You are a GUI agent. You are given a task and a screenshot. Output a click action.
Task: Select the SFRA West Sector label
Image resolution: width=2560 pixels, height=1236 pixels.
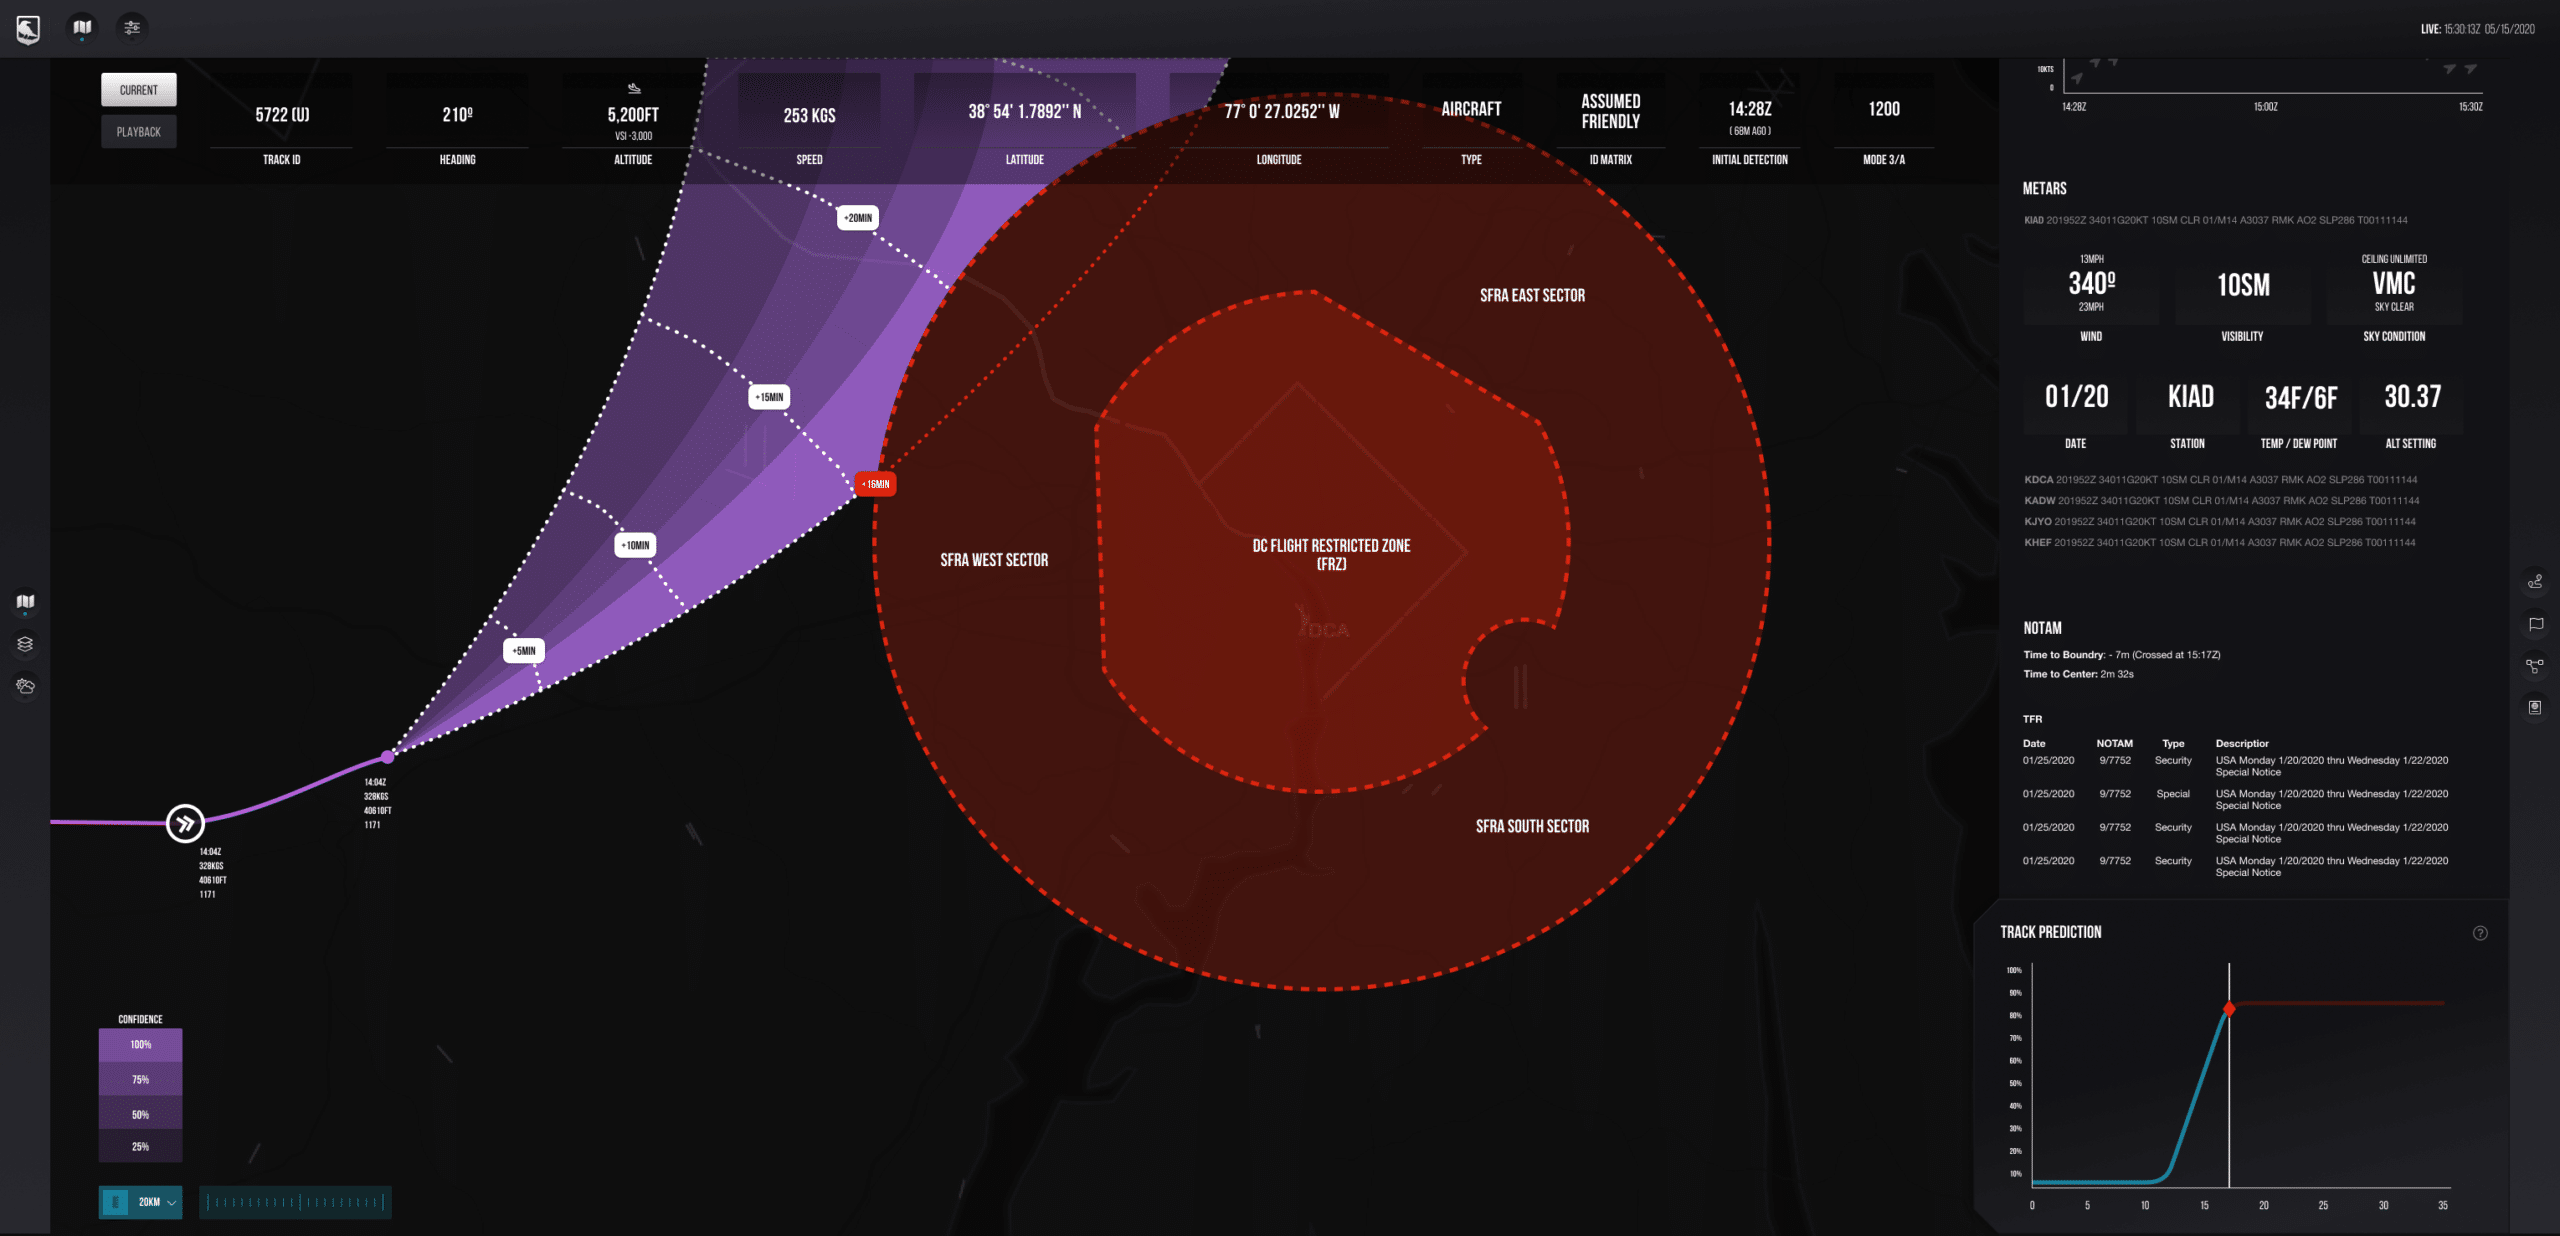click(994, 560)
